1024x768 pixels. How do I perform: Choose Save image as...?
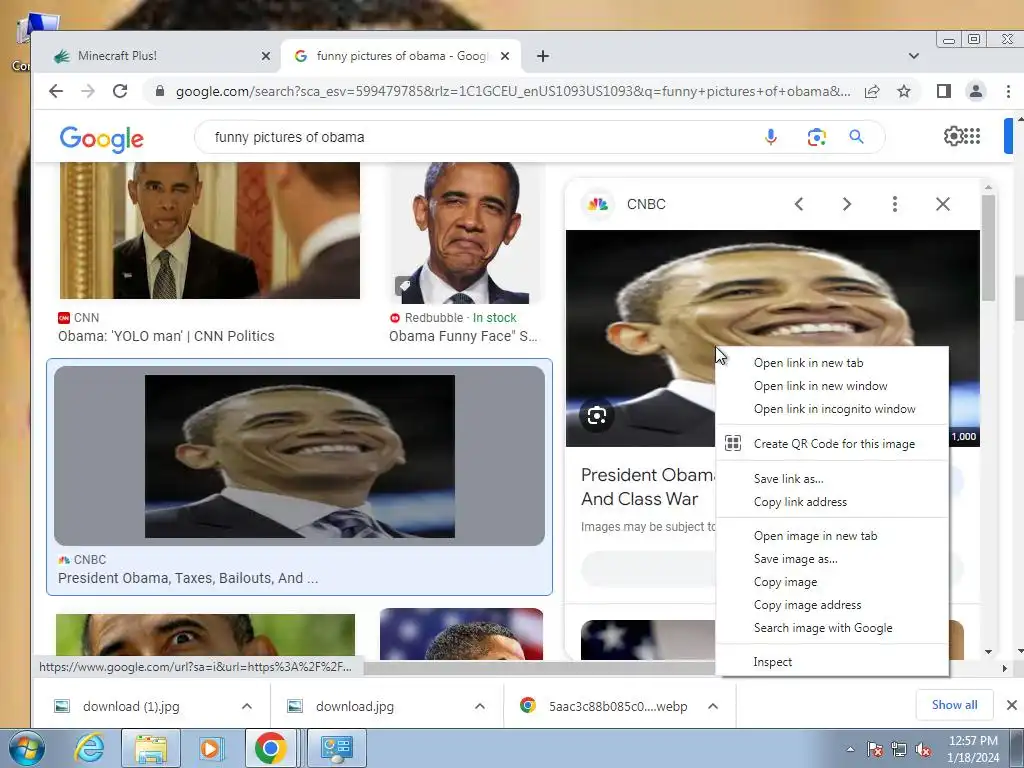[832, 559]
